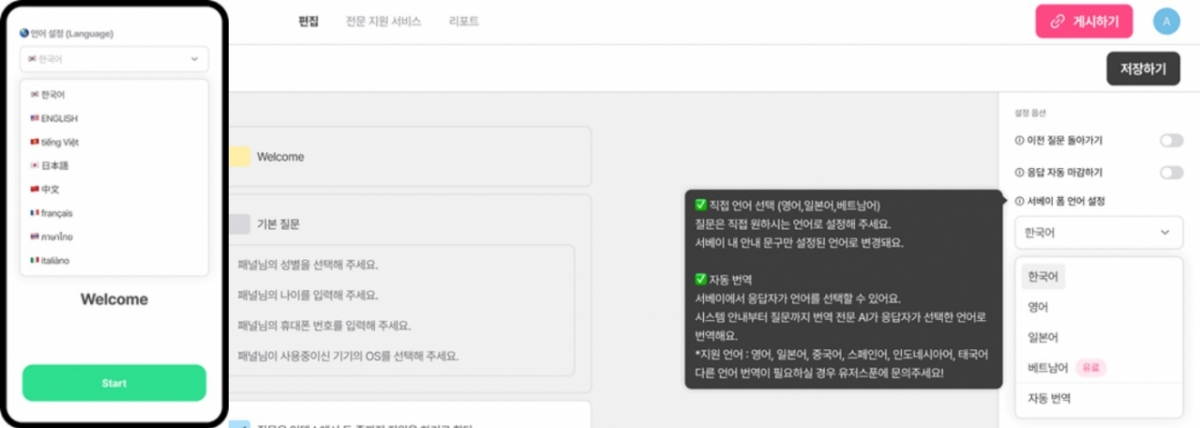Click the green Start button in the preview
Viewport: 1200px width, 428px height.
[114, 383]
